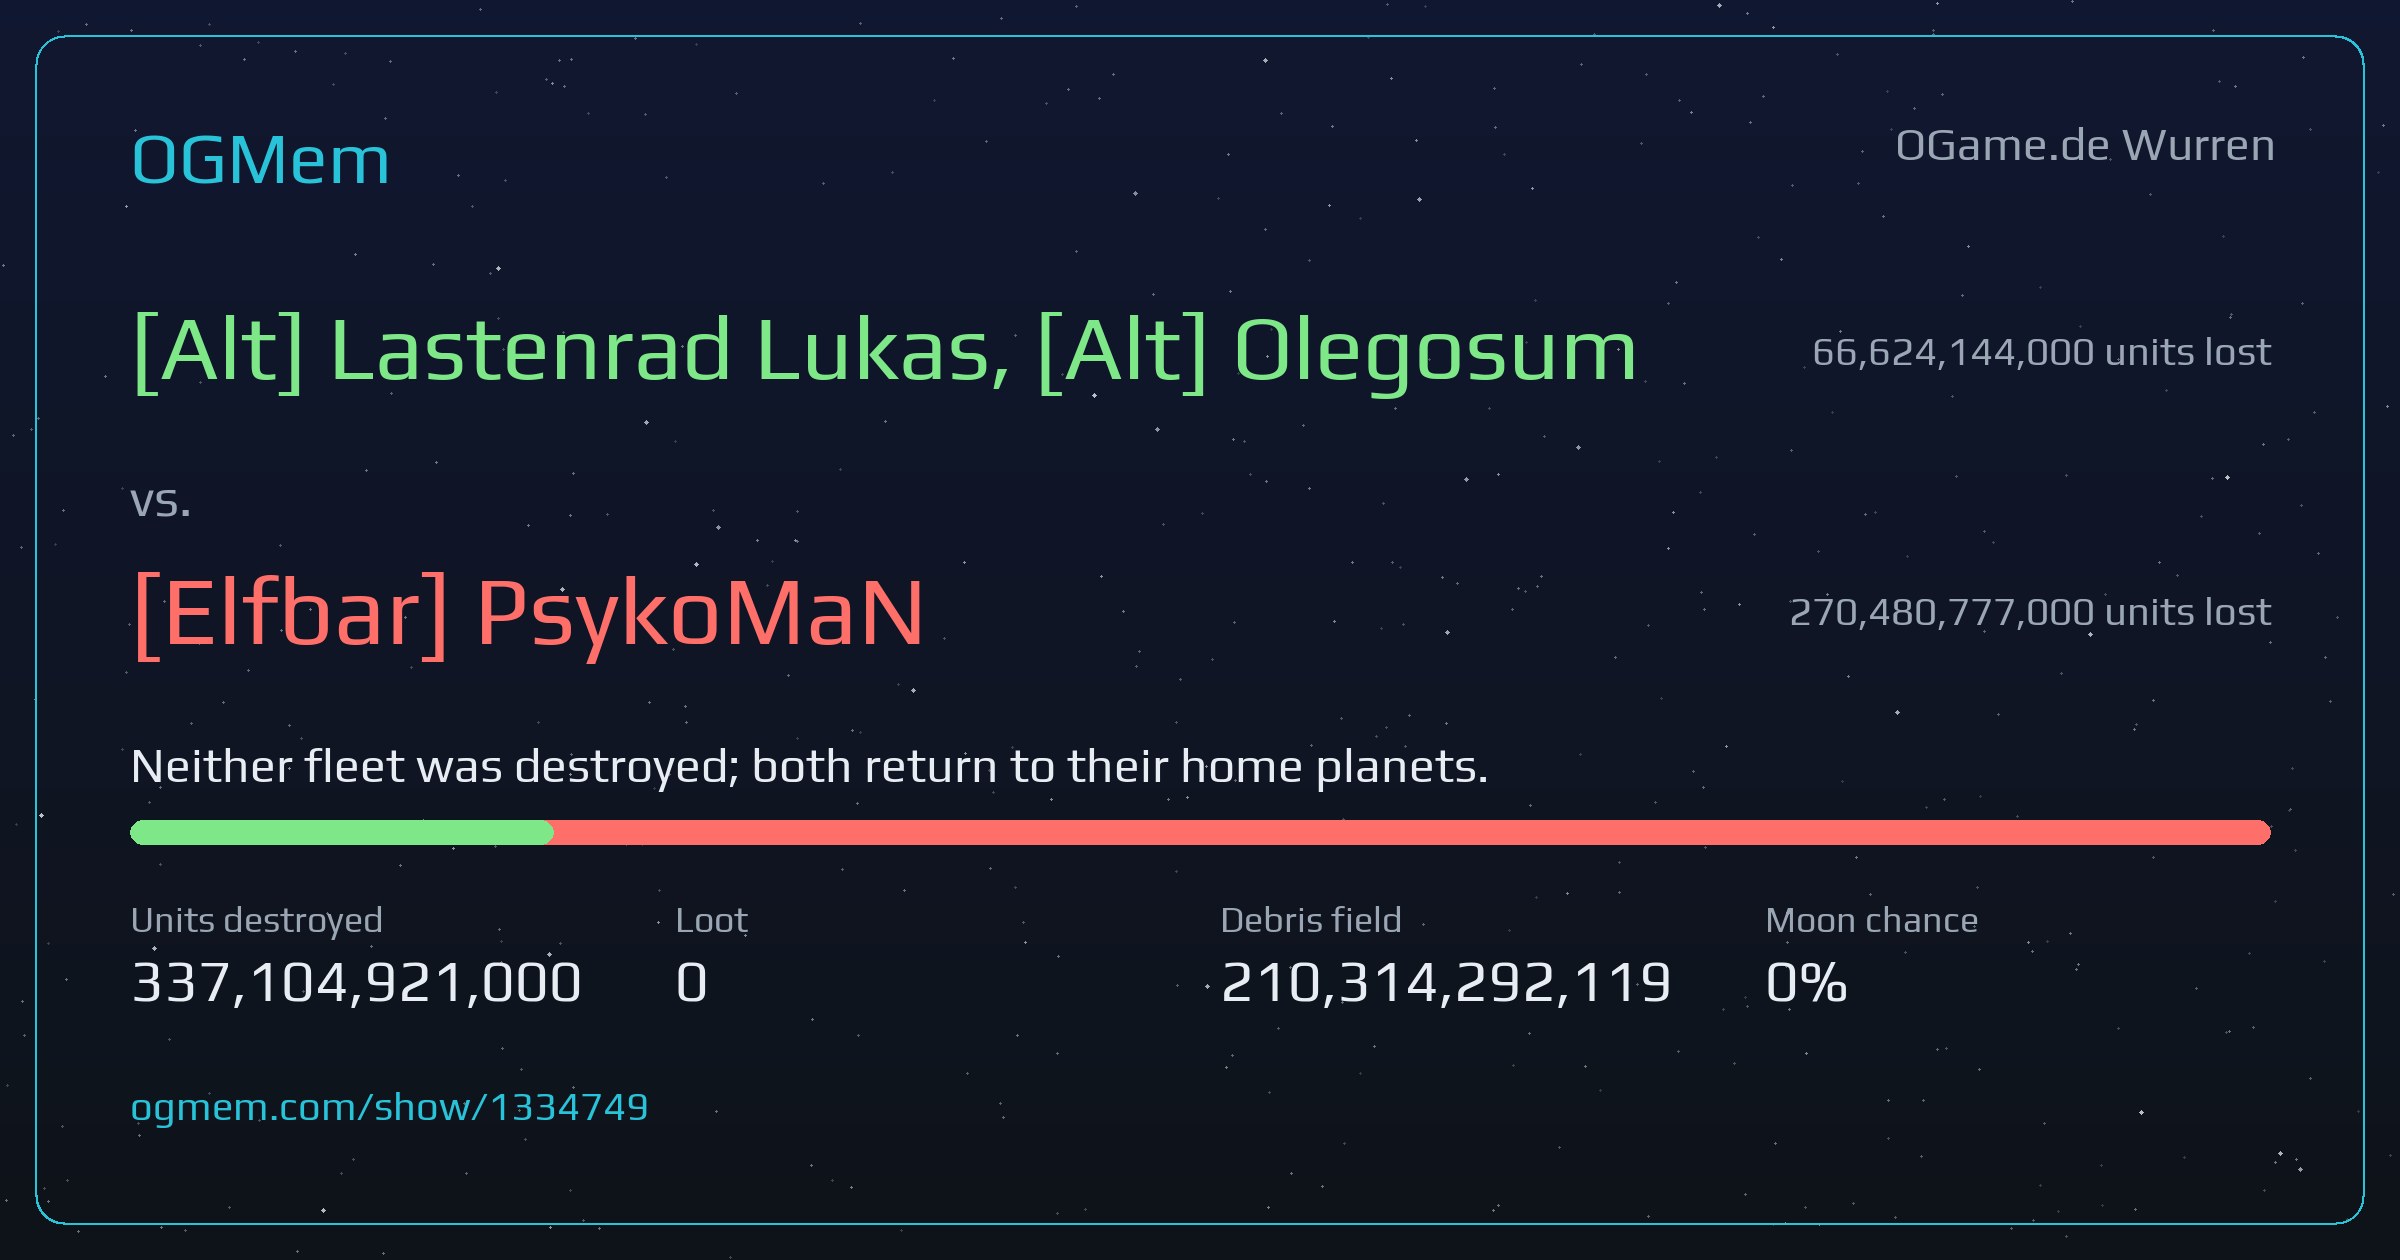Click the OGMem logo text
The width and height of the screenshot is (2400, 1260).
pos(260,160)
